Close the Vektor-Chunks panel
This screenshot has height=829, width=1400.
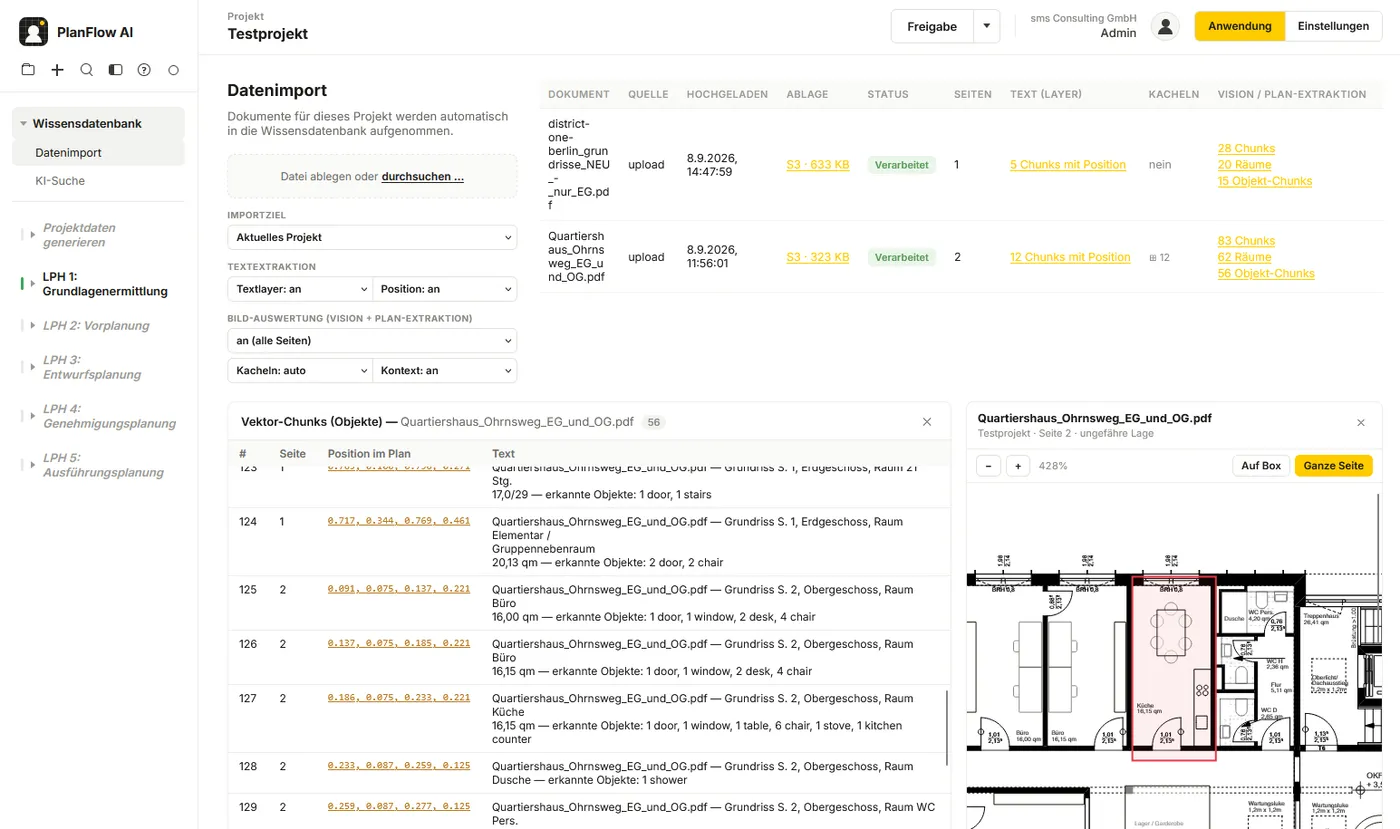927,422
